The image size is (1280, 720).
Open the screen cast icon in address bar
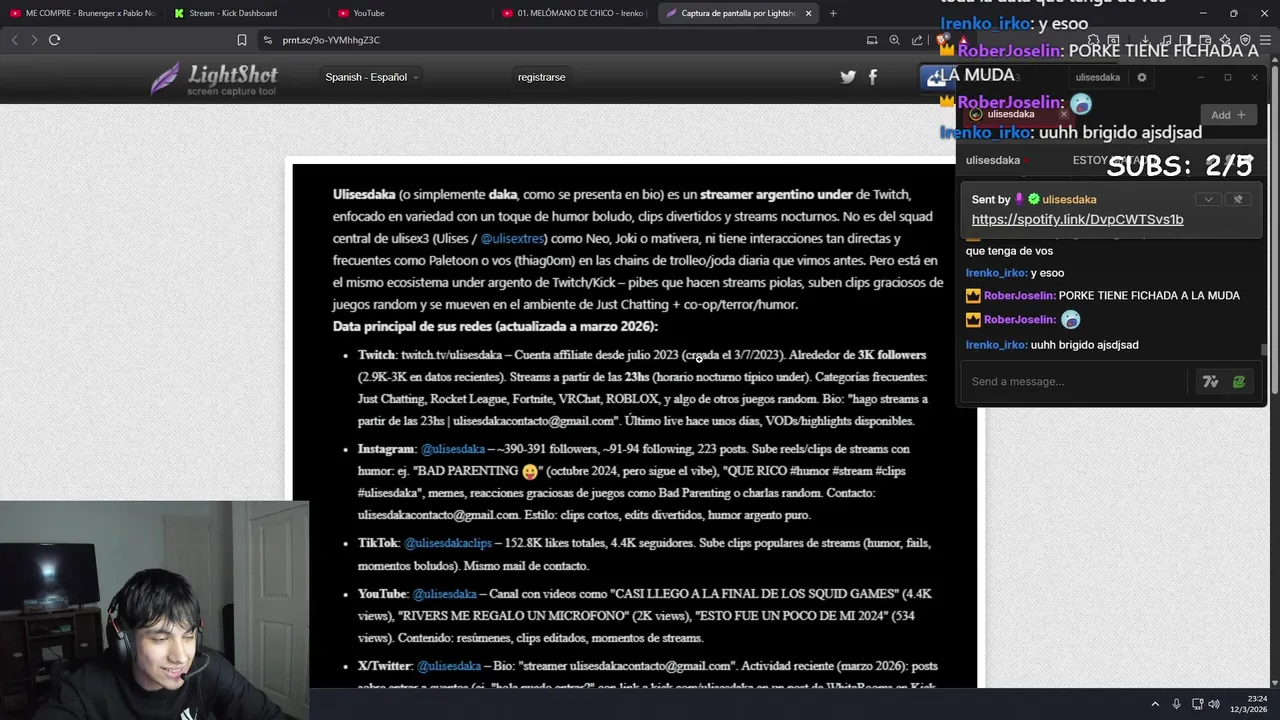[x=872, y=40]
